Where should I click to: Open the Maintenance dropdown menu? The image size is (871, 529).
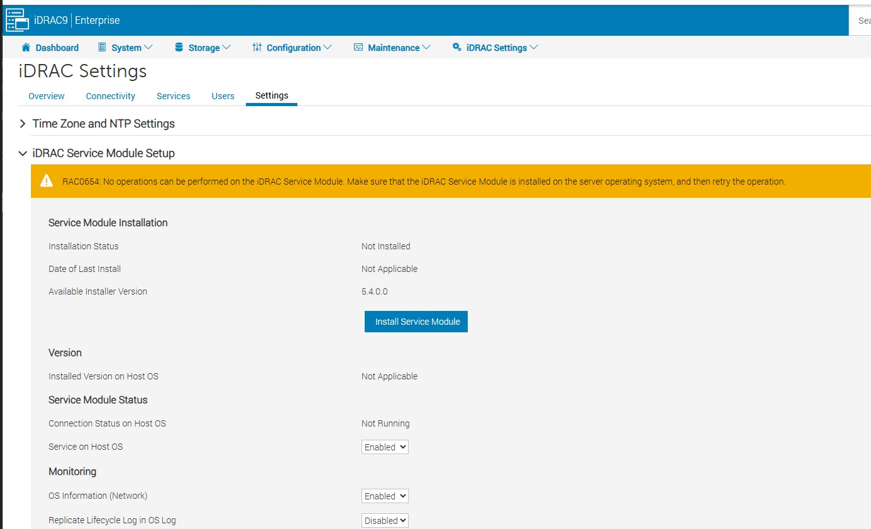click(392, 48)
